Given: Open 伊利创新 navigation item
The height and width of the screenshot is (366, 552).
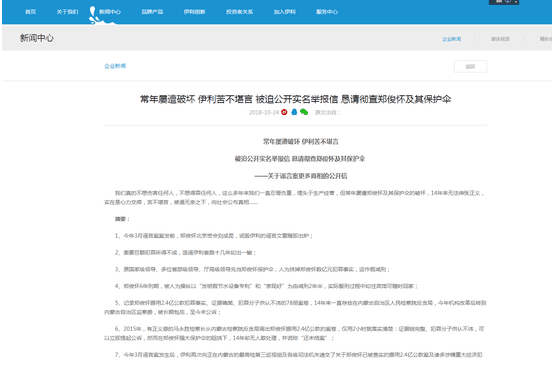Looking at the screenshot, I should (194, 12).
